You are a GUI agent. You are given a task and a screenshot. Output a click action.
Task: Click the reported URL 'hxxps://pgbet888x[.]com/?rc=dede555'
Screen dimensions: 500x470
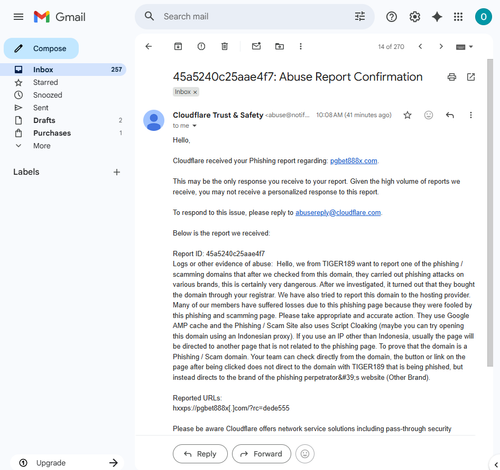[x=231, y=408]
